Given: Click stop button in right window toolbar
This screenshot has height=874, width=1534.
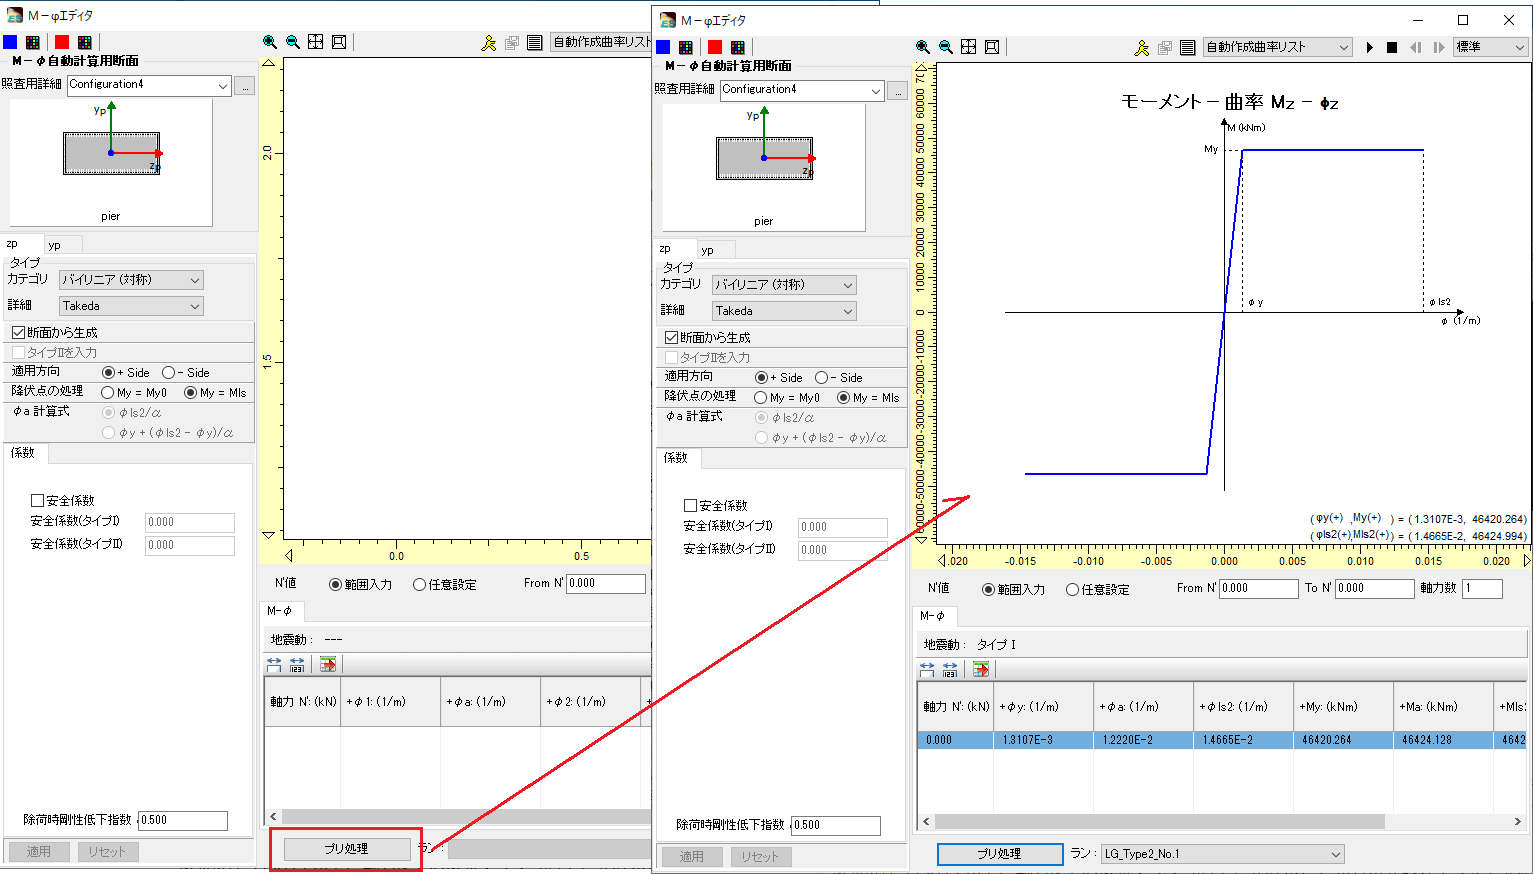Looking at the screenshot, I should (1392, 47).
